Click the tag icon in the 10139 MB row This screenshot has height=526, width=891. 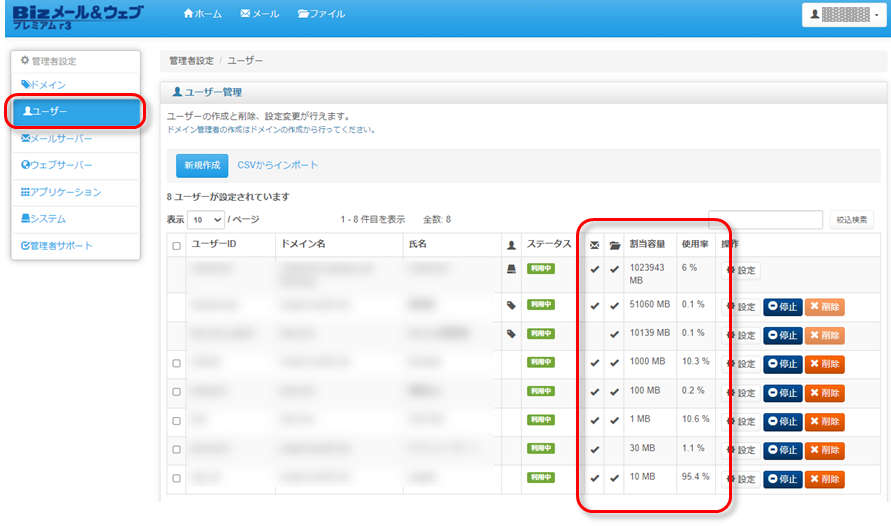click(x=512, y=333)
